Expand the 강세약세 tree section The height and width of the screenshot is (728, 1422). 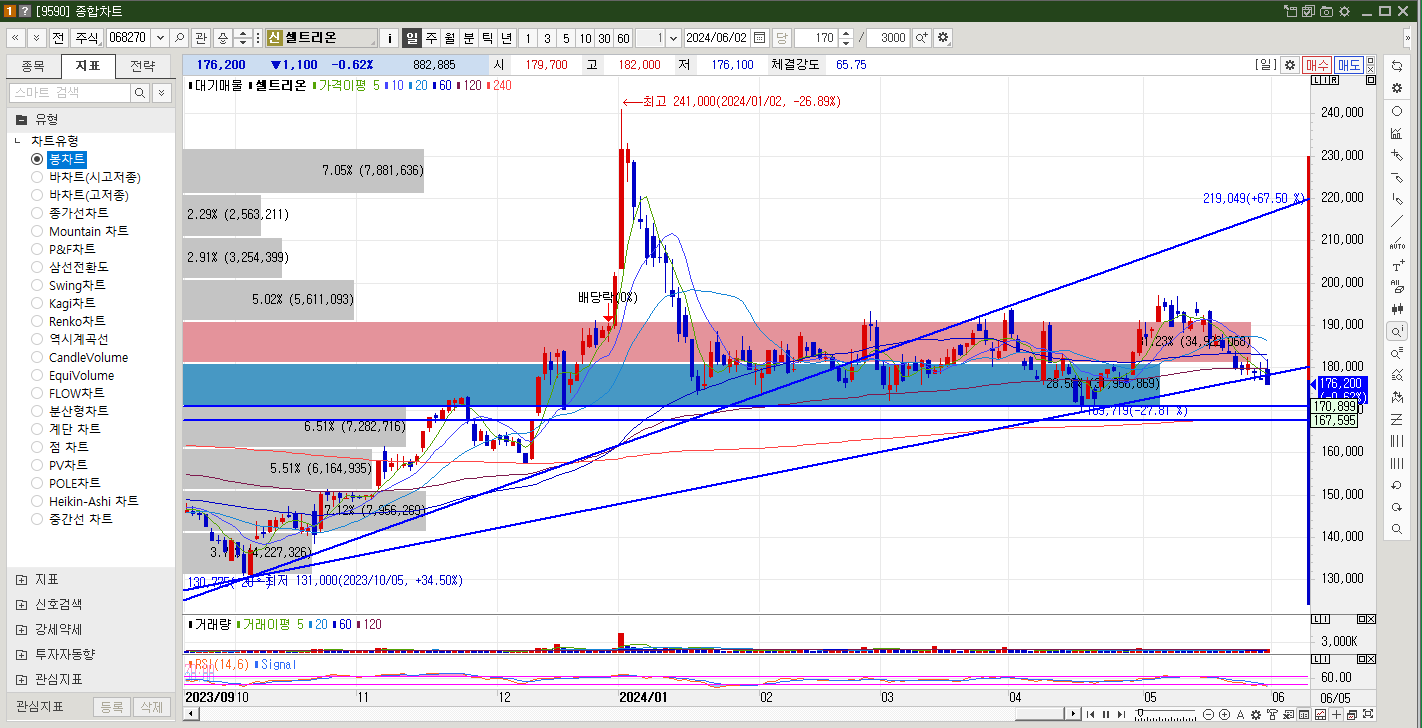[x=21, y=629]
